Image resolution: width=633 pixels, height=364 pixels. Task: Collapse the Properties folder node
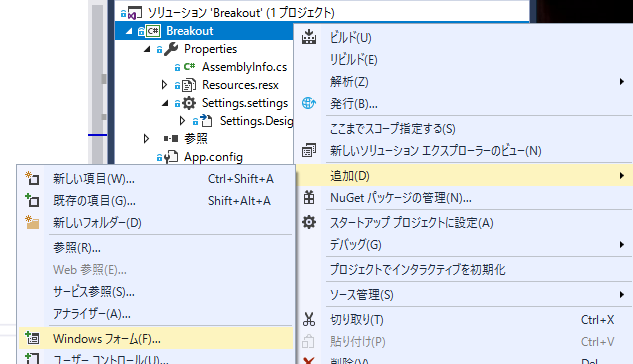[147, 49]
